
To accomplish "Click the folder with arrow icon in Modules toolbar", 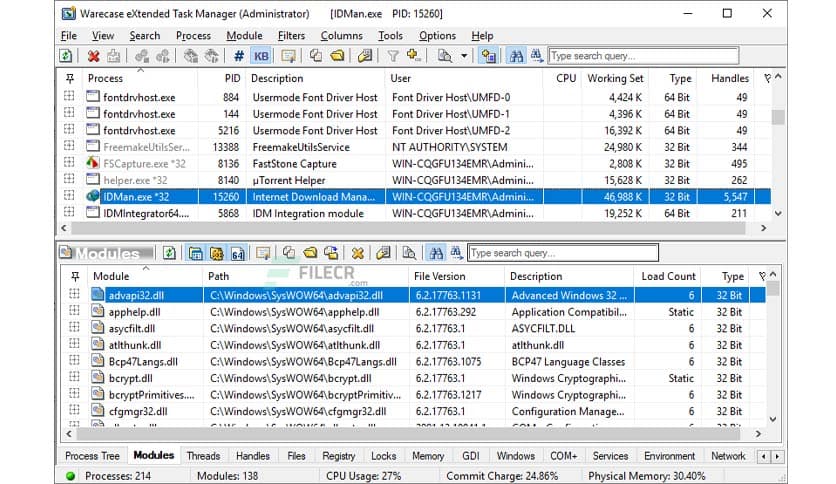I will (331, 253).
